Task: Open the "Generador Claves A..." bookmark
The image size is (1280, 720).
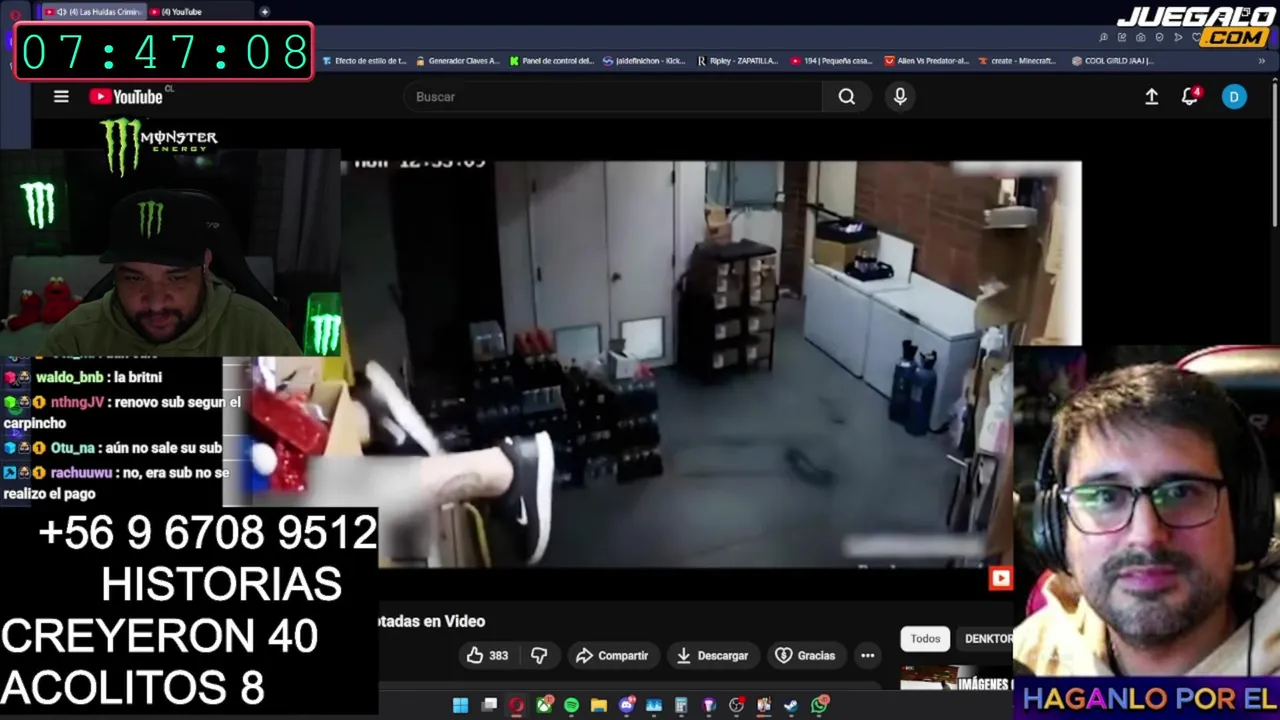Action: (458, 61)
